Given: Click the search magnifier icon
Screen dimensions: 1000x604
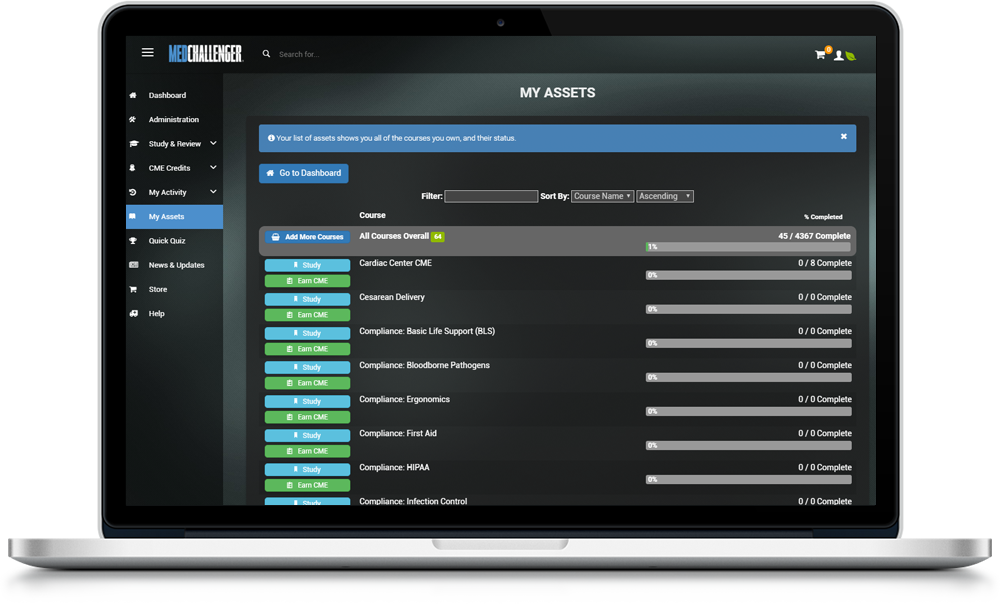Looking at the screenshot, I should [x=266, y=54].
